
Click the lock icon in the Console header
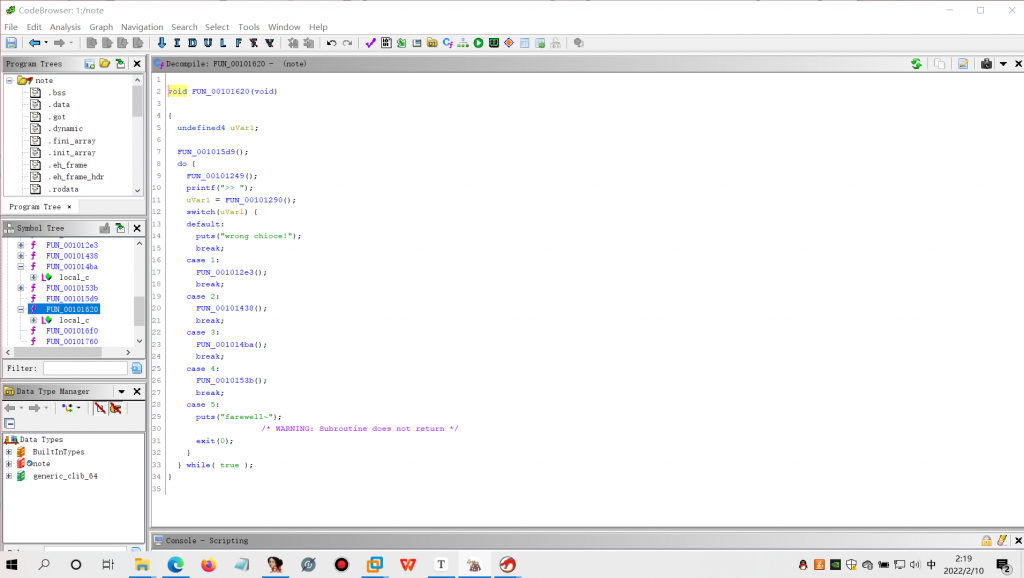point(986,540)
